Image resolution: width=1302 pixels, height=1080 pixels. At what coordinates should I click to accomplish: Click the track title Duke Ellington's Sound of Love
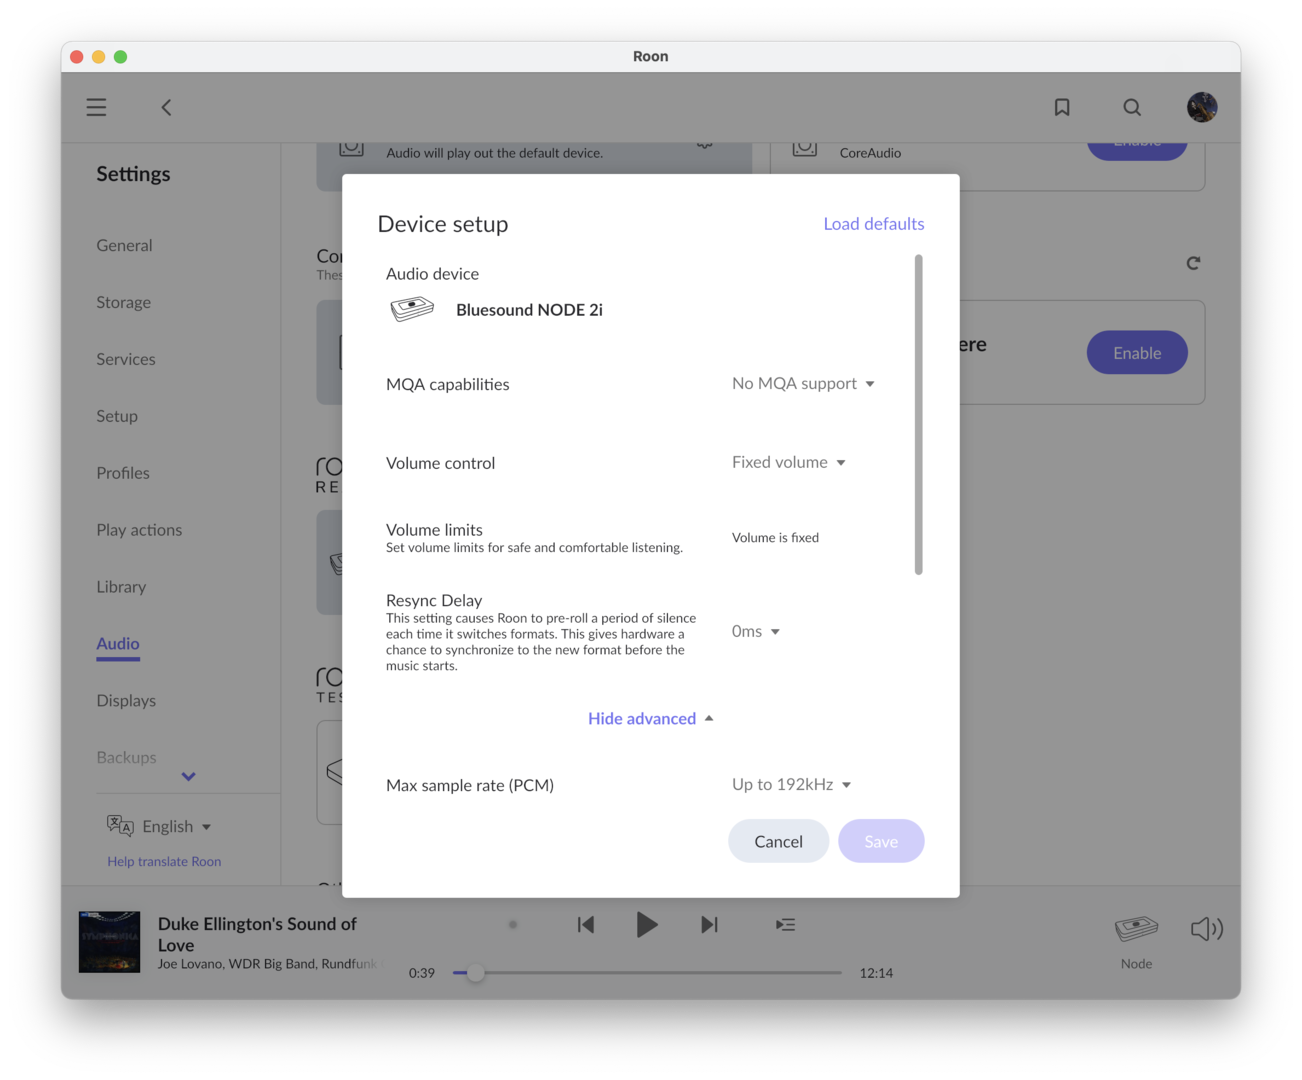257,934
